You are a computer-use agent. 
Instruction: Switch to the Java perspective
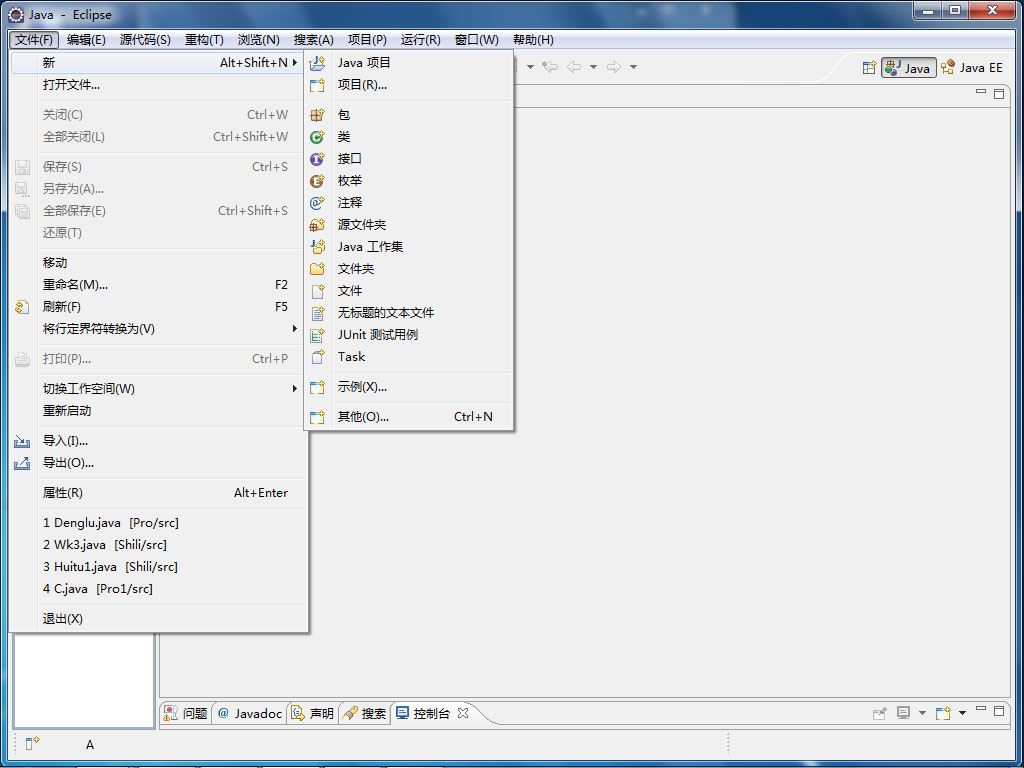pyautogui.click(x=908, y=67)
